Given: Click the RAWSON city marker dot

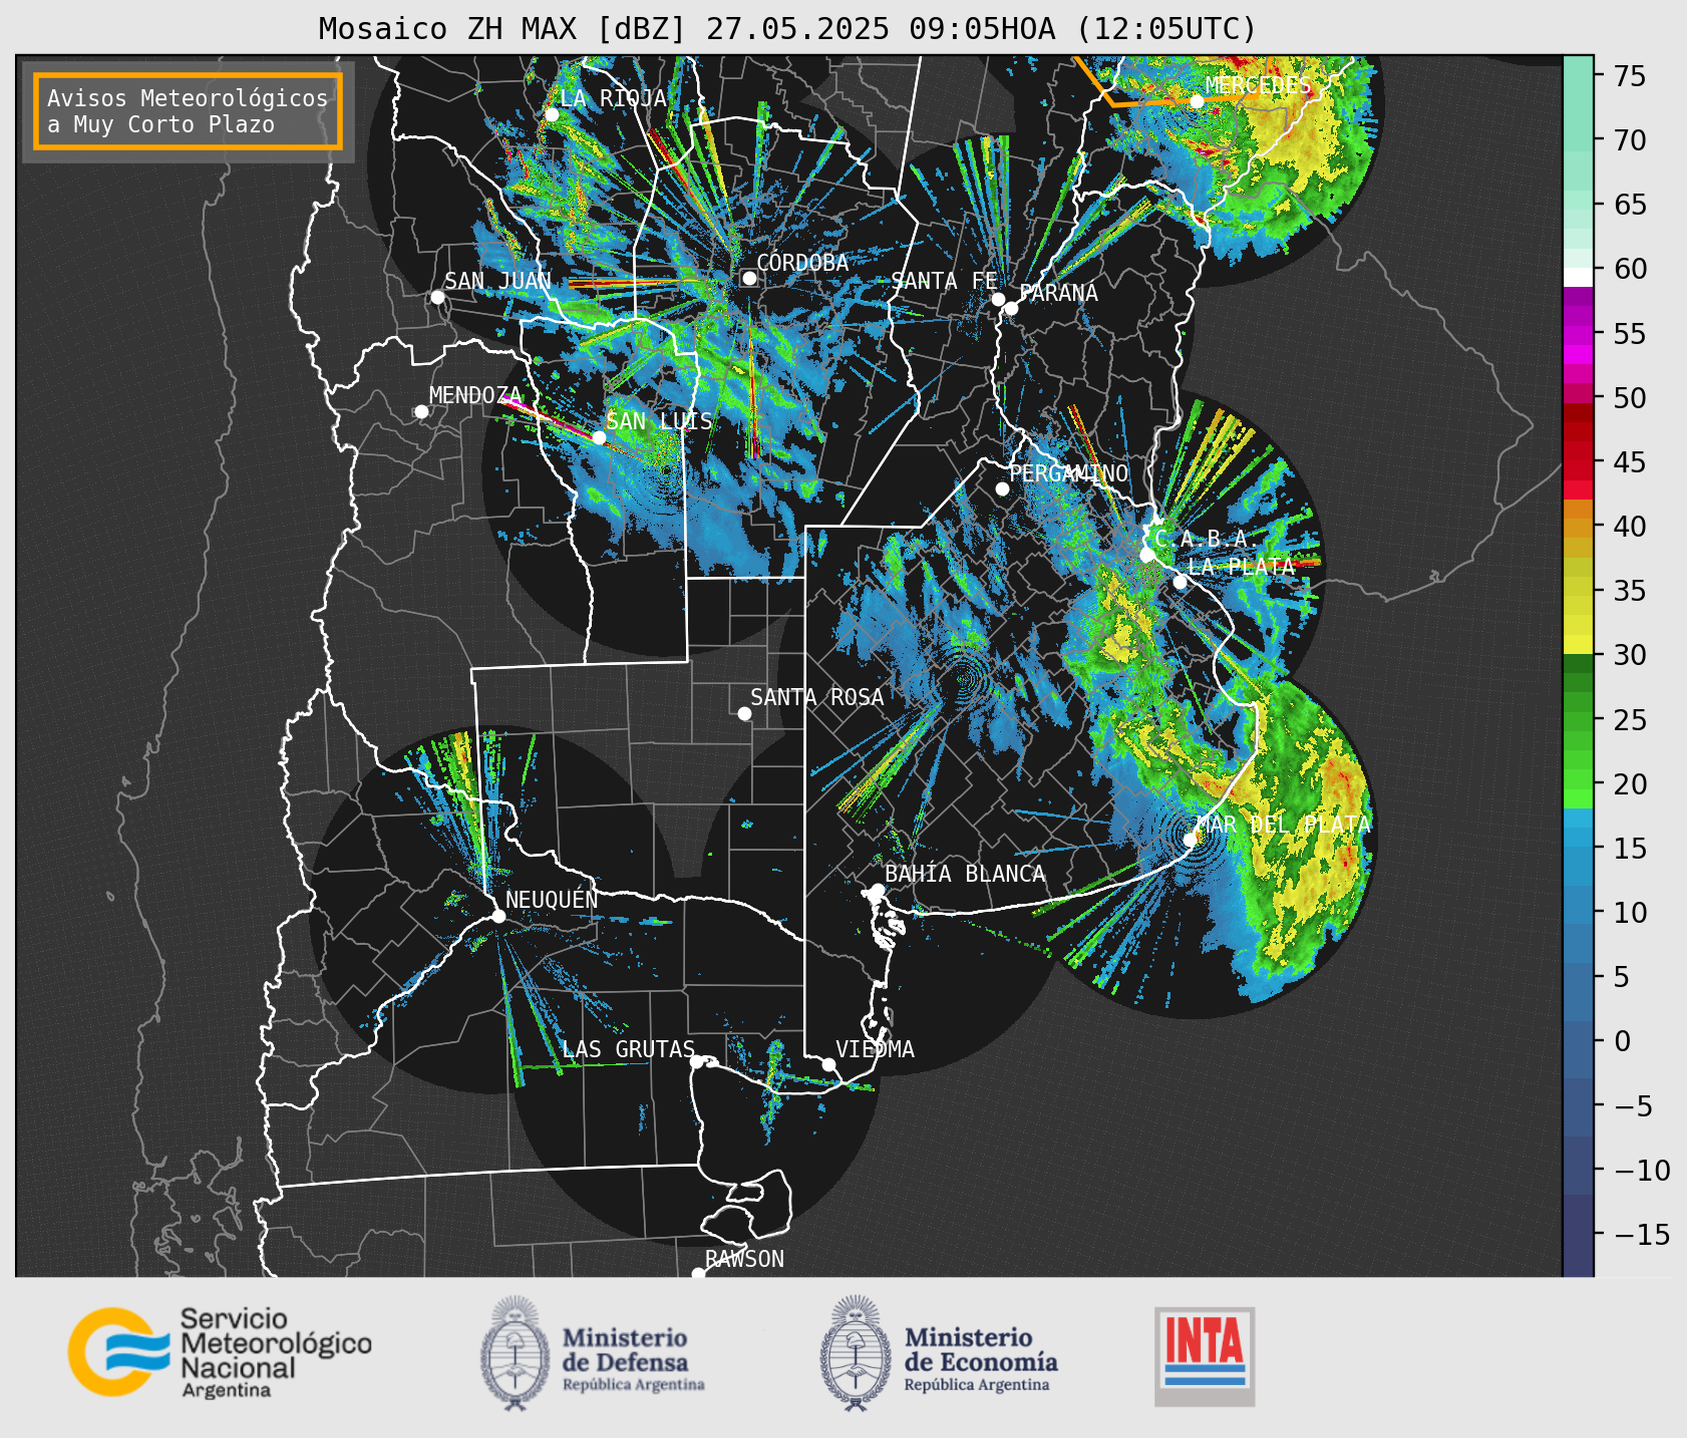Looking at the screenshot, I should click(x=698, y=1274).
